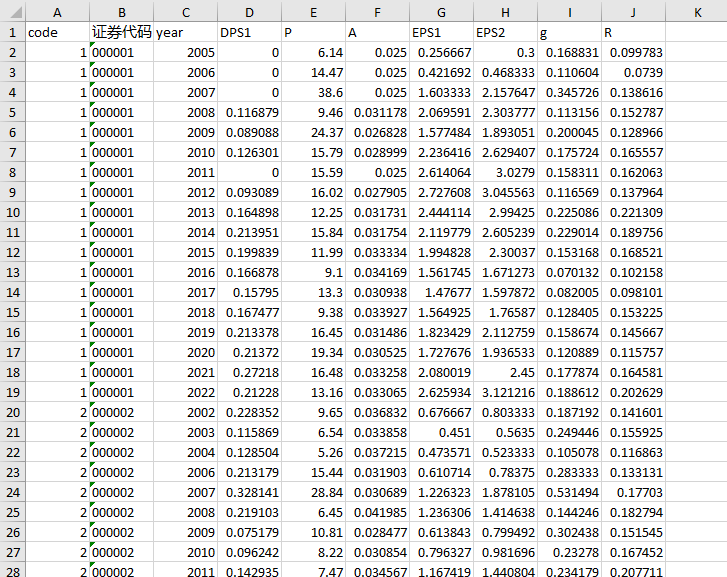
Task: Select price cell 24.37
Action: pyautogui.click(x=313, y=132)
